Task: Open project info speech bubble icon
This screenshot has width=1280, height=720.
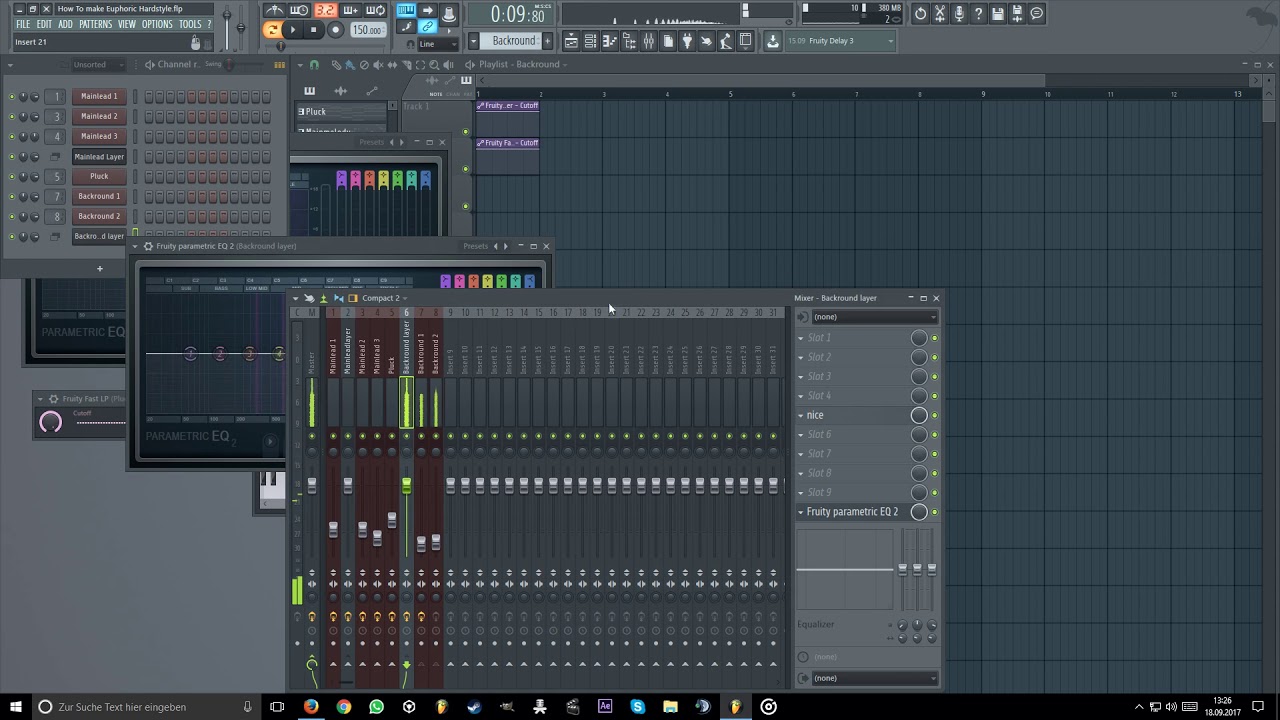Action: 1037,13
